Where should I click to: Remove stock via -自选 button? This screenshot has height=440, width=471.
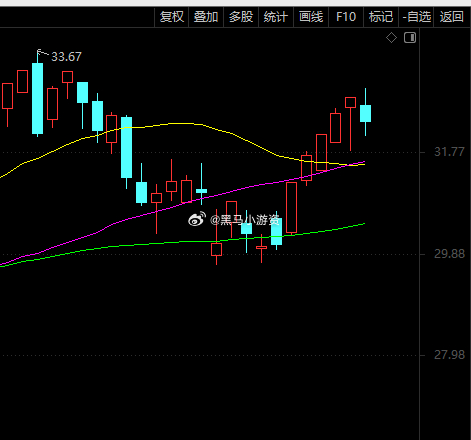point(416,17)
